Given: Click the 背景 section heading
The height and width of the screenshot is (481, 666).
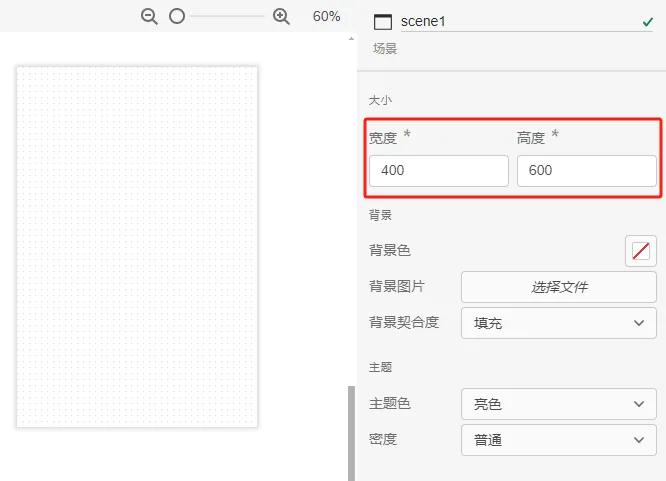Looking at the screenshot, I should point(380,215).
